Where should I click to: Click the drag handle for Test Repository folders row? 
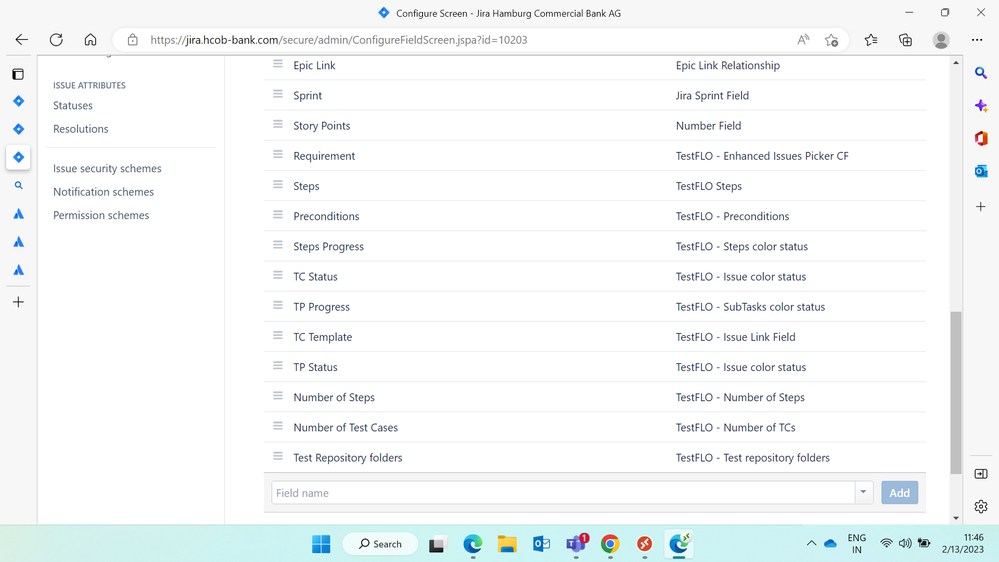click(x=278, y=456)
